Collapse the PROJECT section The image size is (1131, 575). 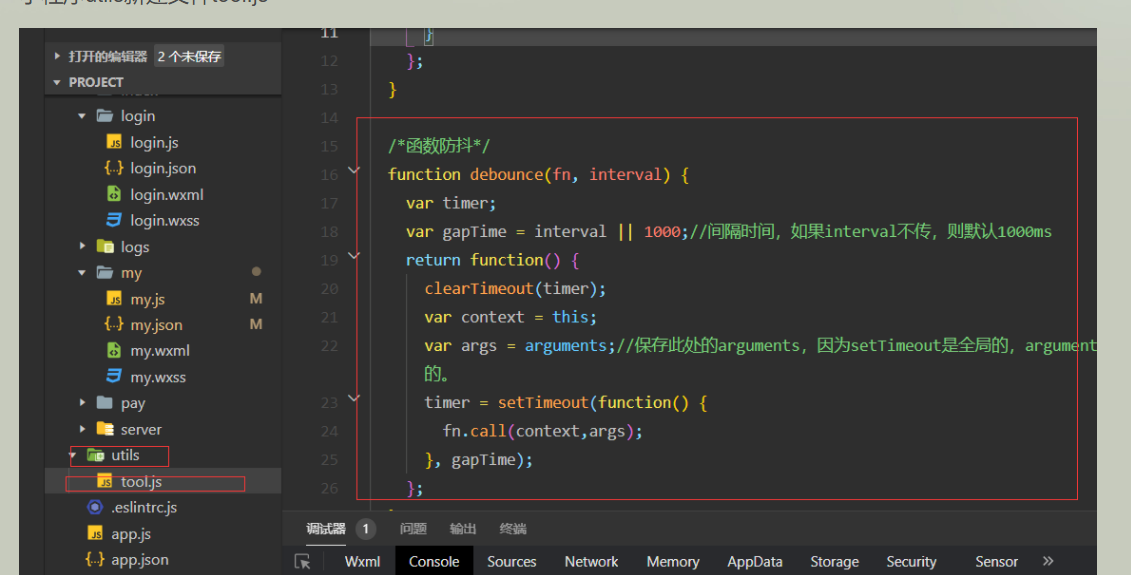57,82
